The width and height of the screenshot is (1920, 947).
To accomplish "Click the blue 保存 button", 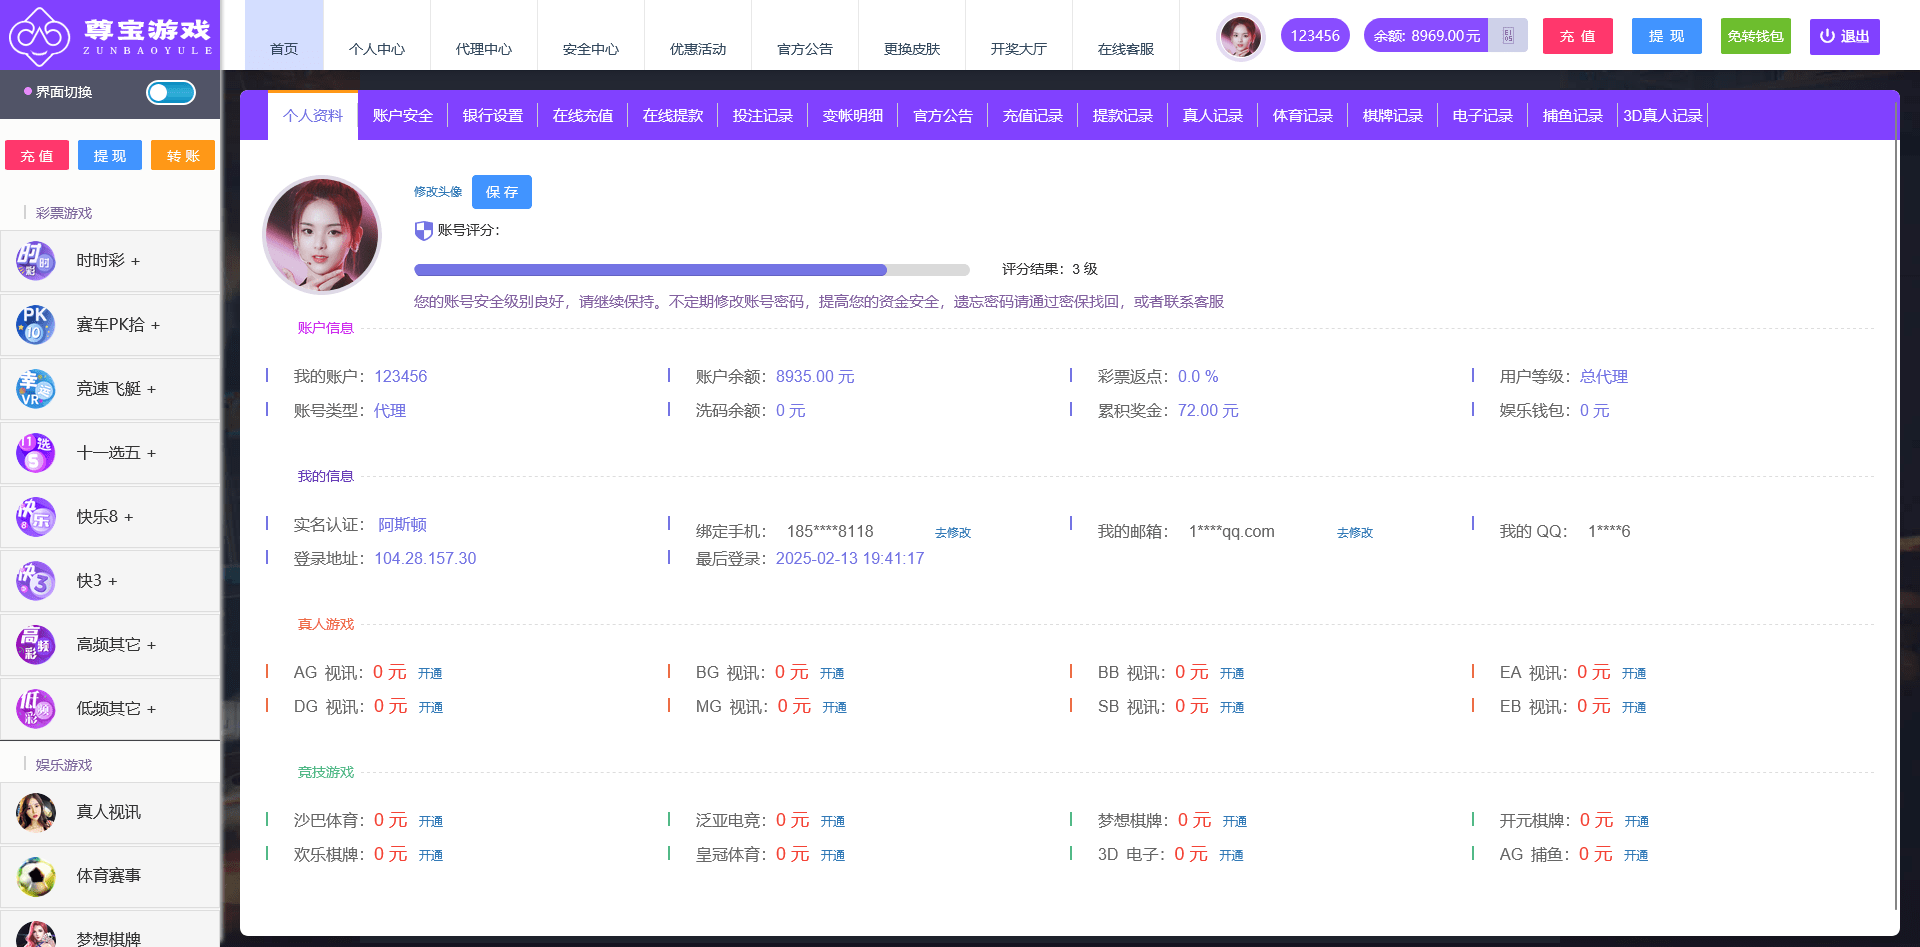I will coord(502,192).
